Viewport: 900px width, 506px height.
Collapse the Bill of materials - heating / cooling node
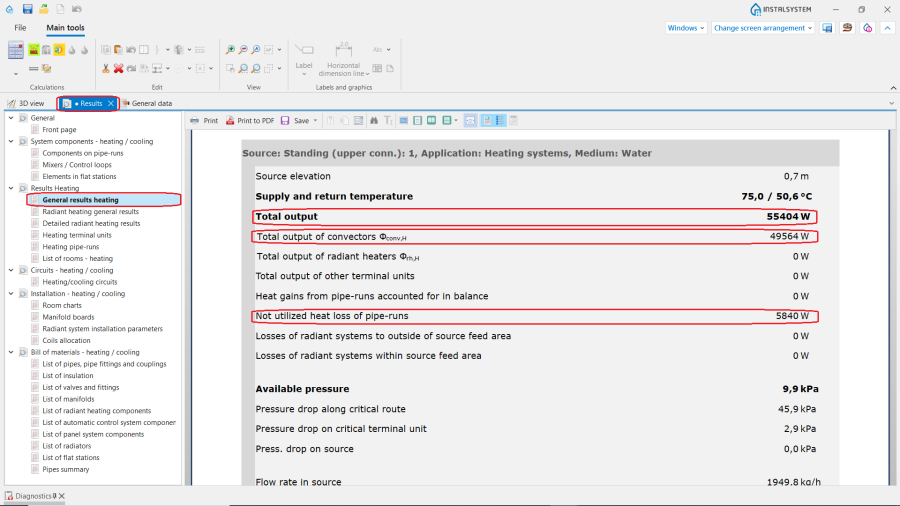tap(11, 352)
